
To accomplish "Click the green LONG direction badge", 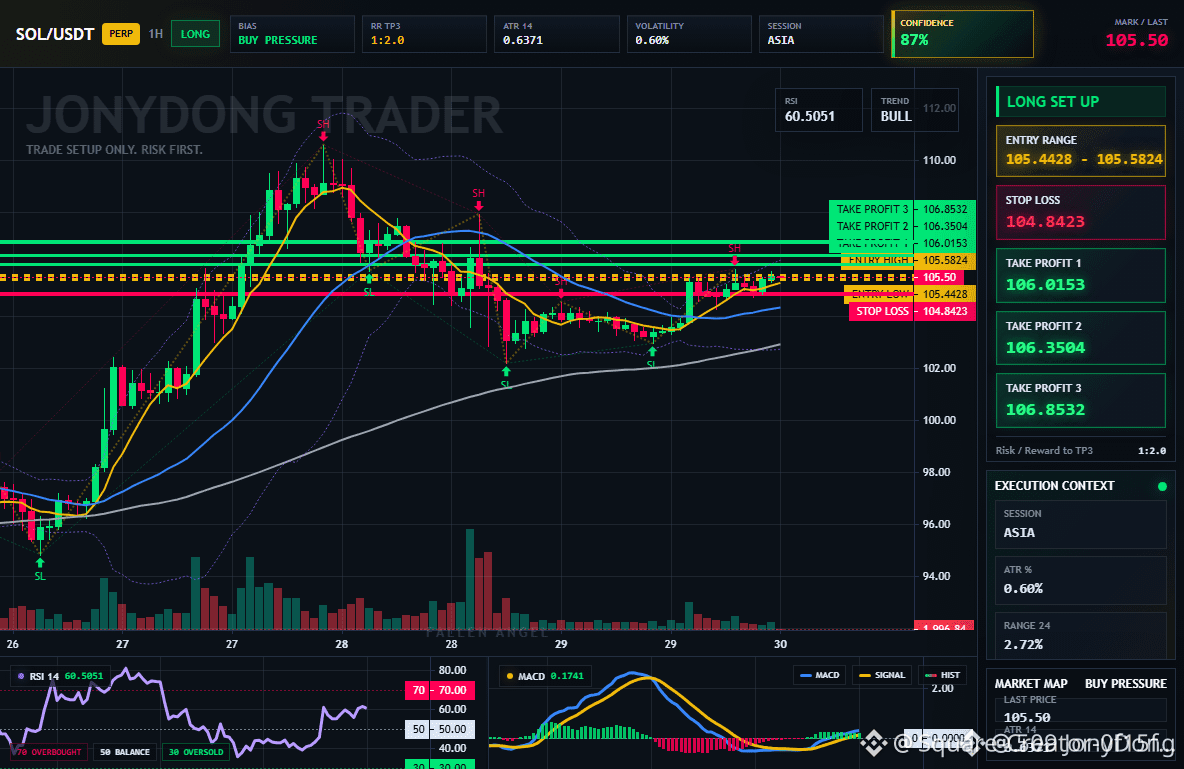I will coord(195,34).
